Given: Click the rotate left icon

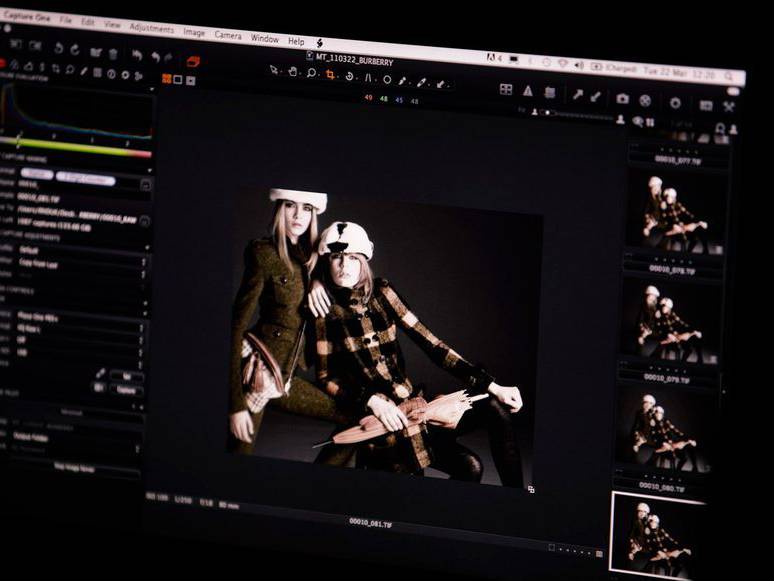Looking at the screenshot, I should (58, 48).
